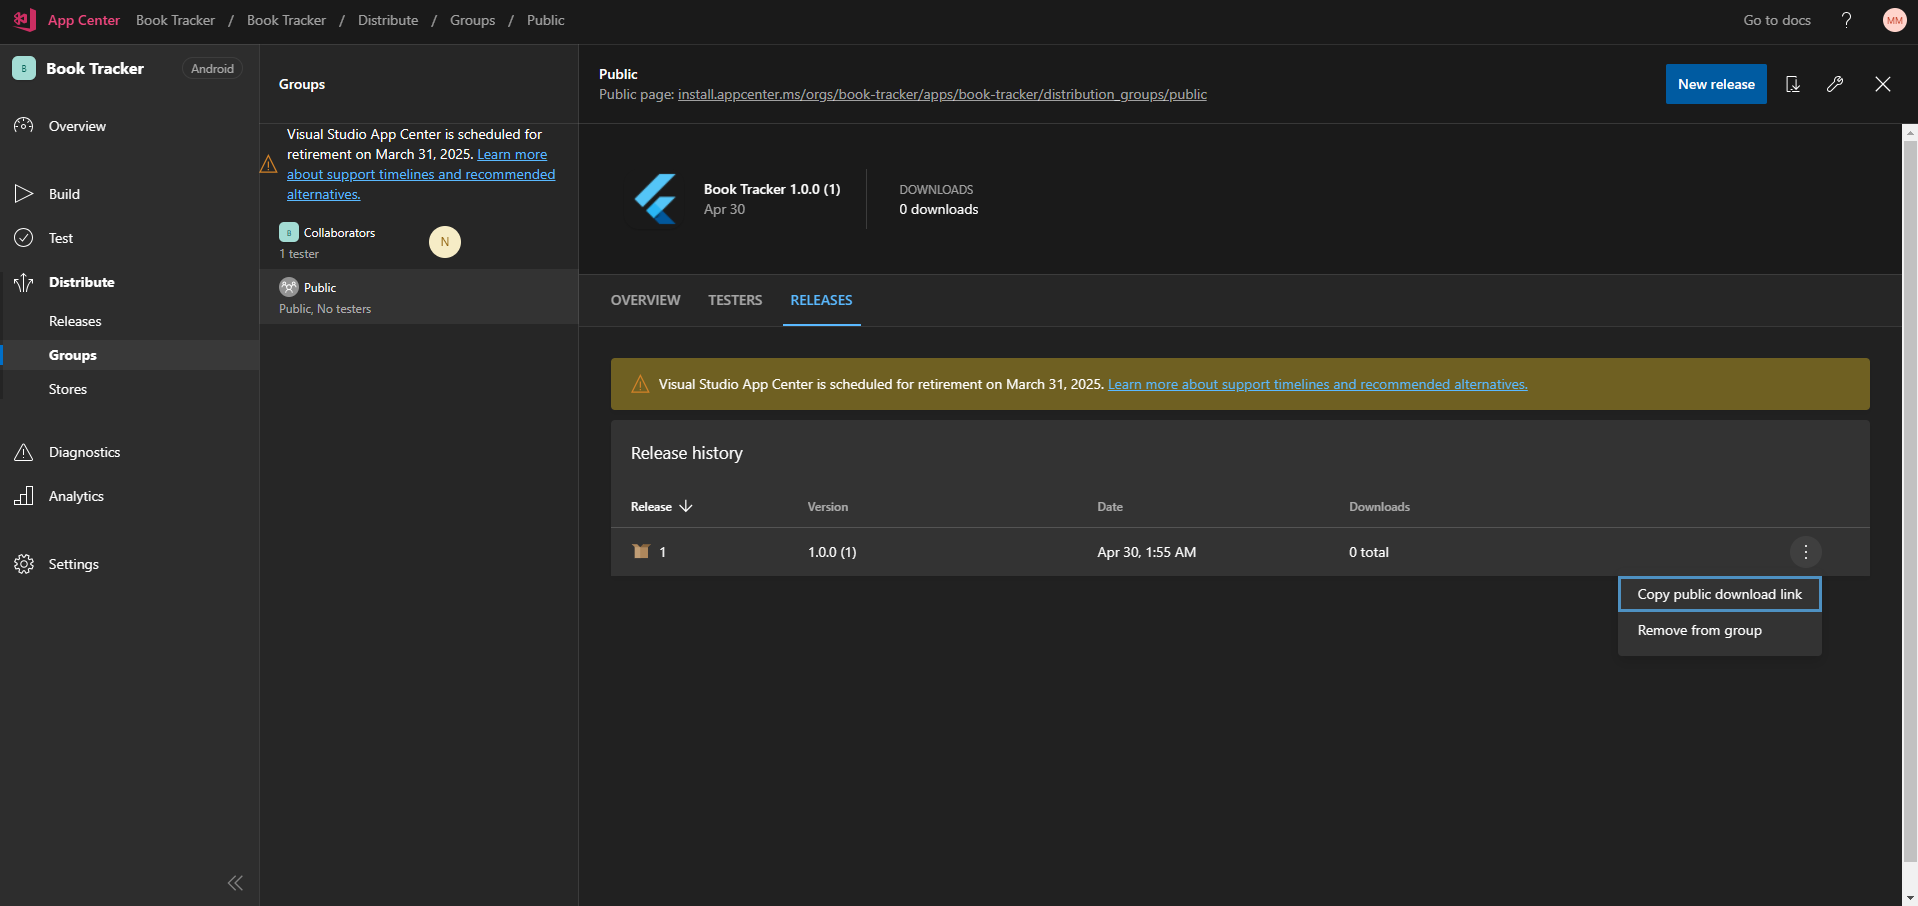Screen dimensions: 1918x906
Task: Click the Groups panel heading
Action: point(302,84)
